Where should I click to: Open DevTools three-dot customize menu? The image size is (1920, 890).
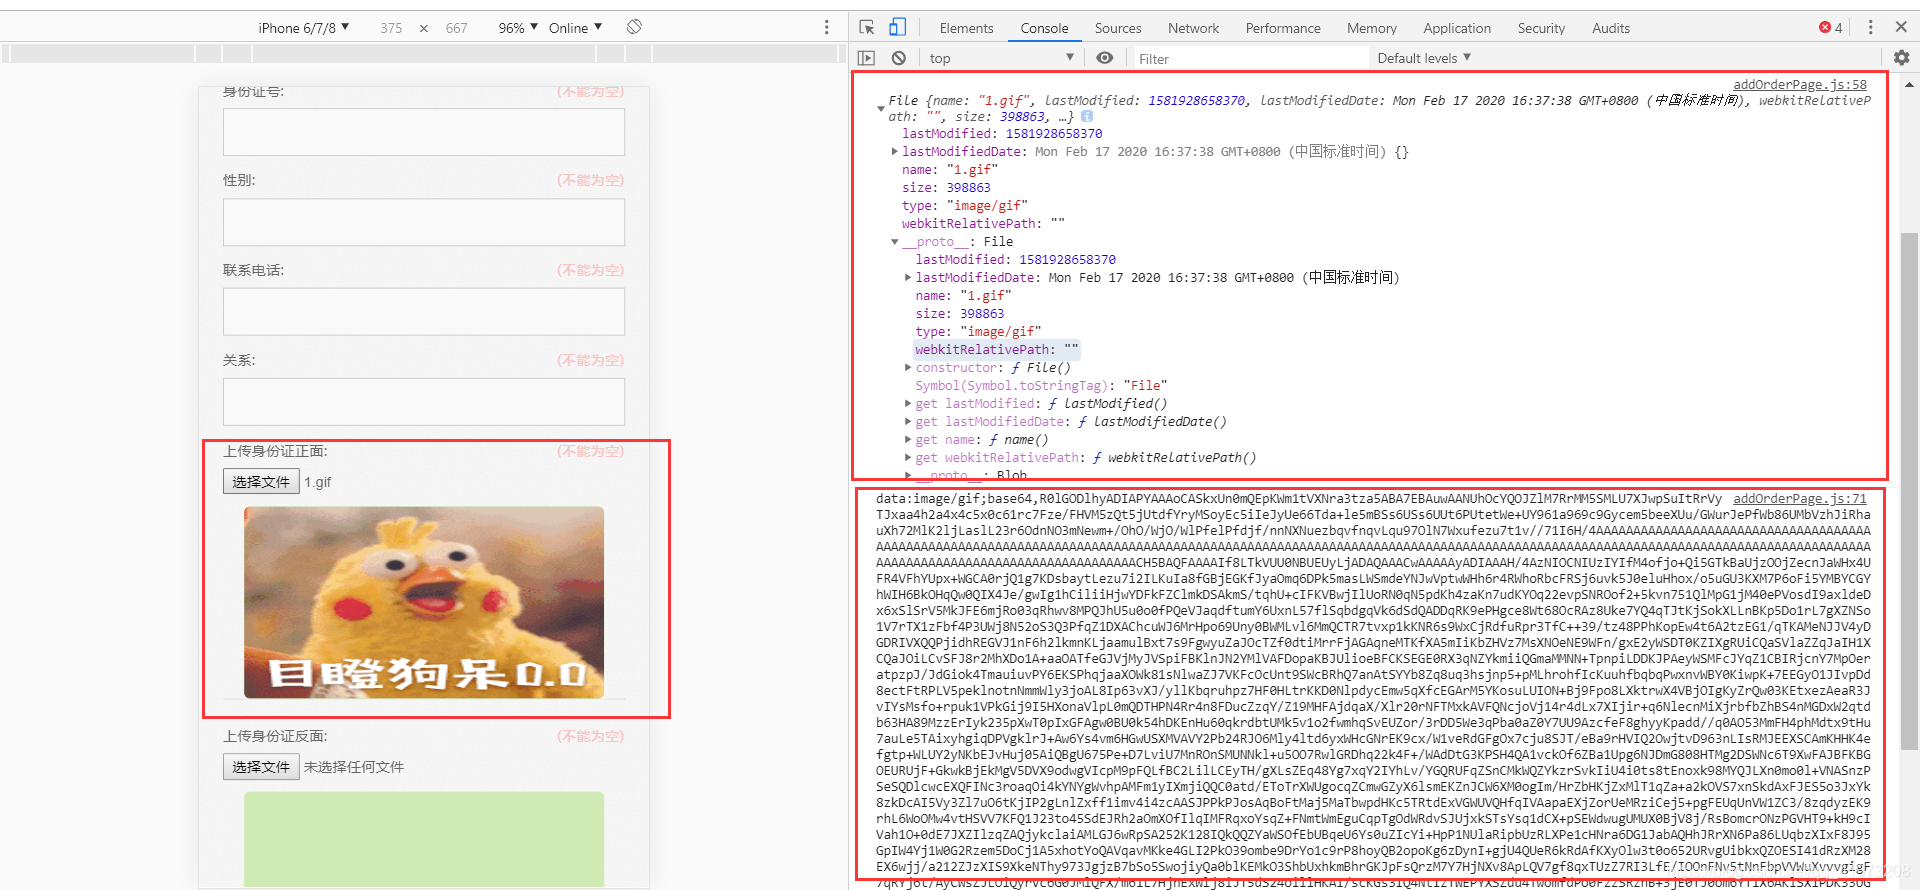pos(1871,27)
